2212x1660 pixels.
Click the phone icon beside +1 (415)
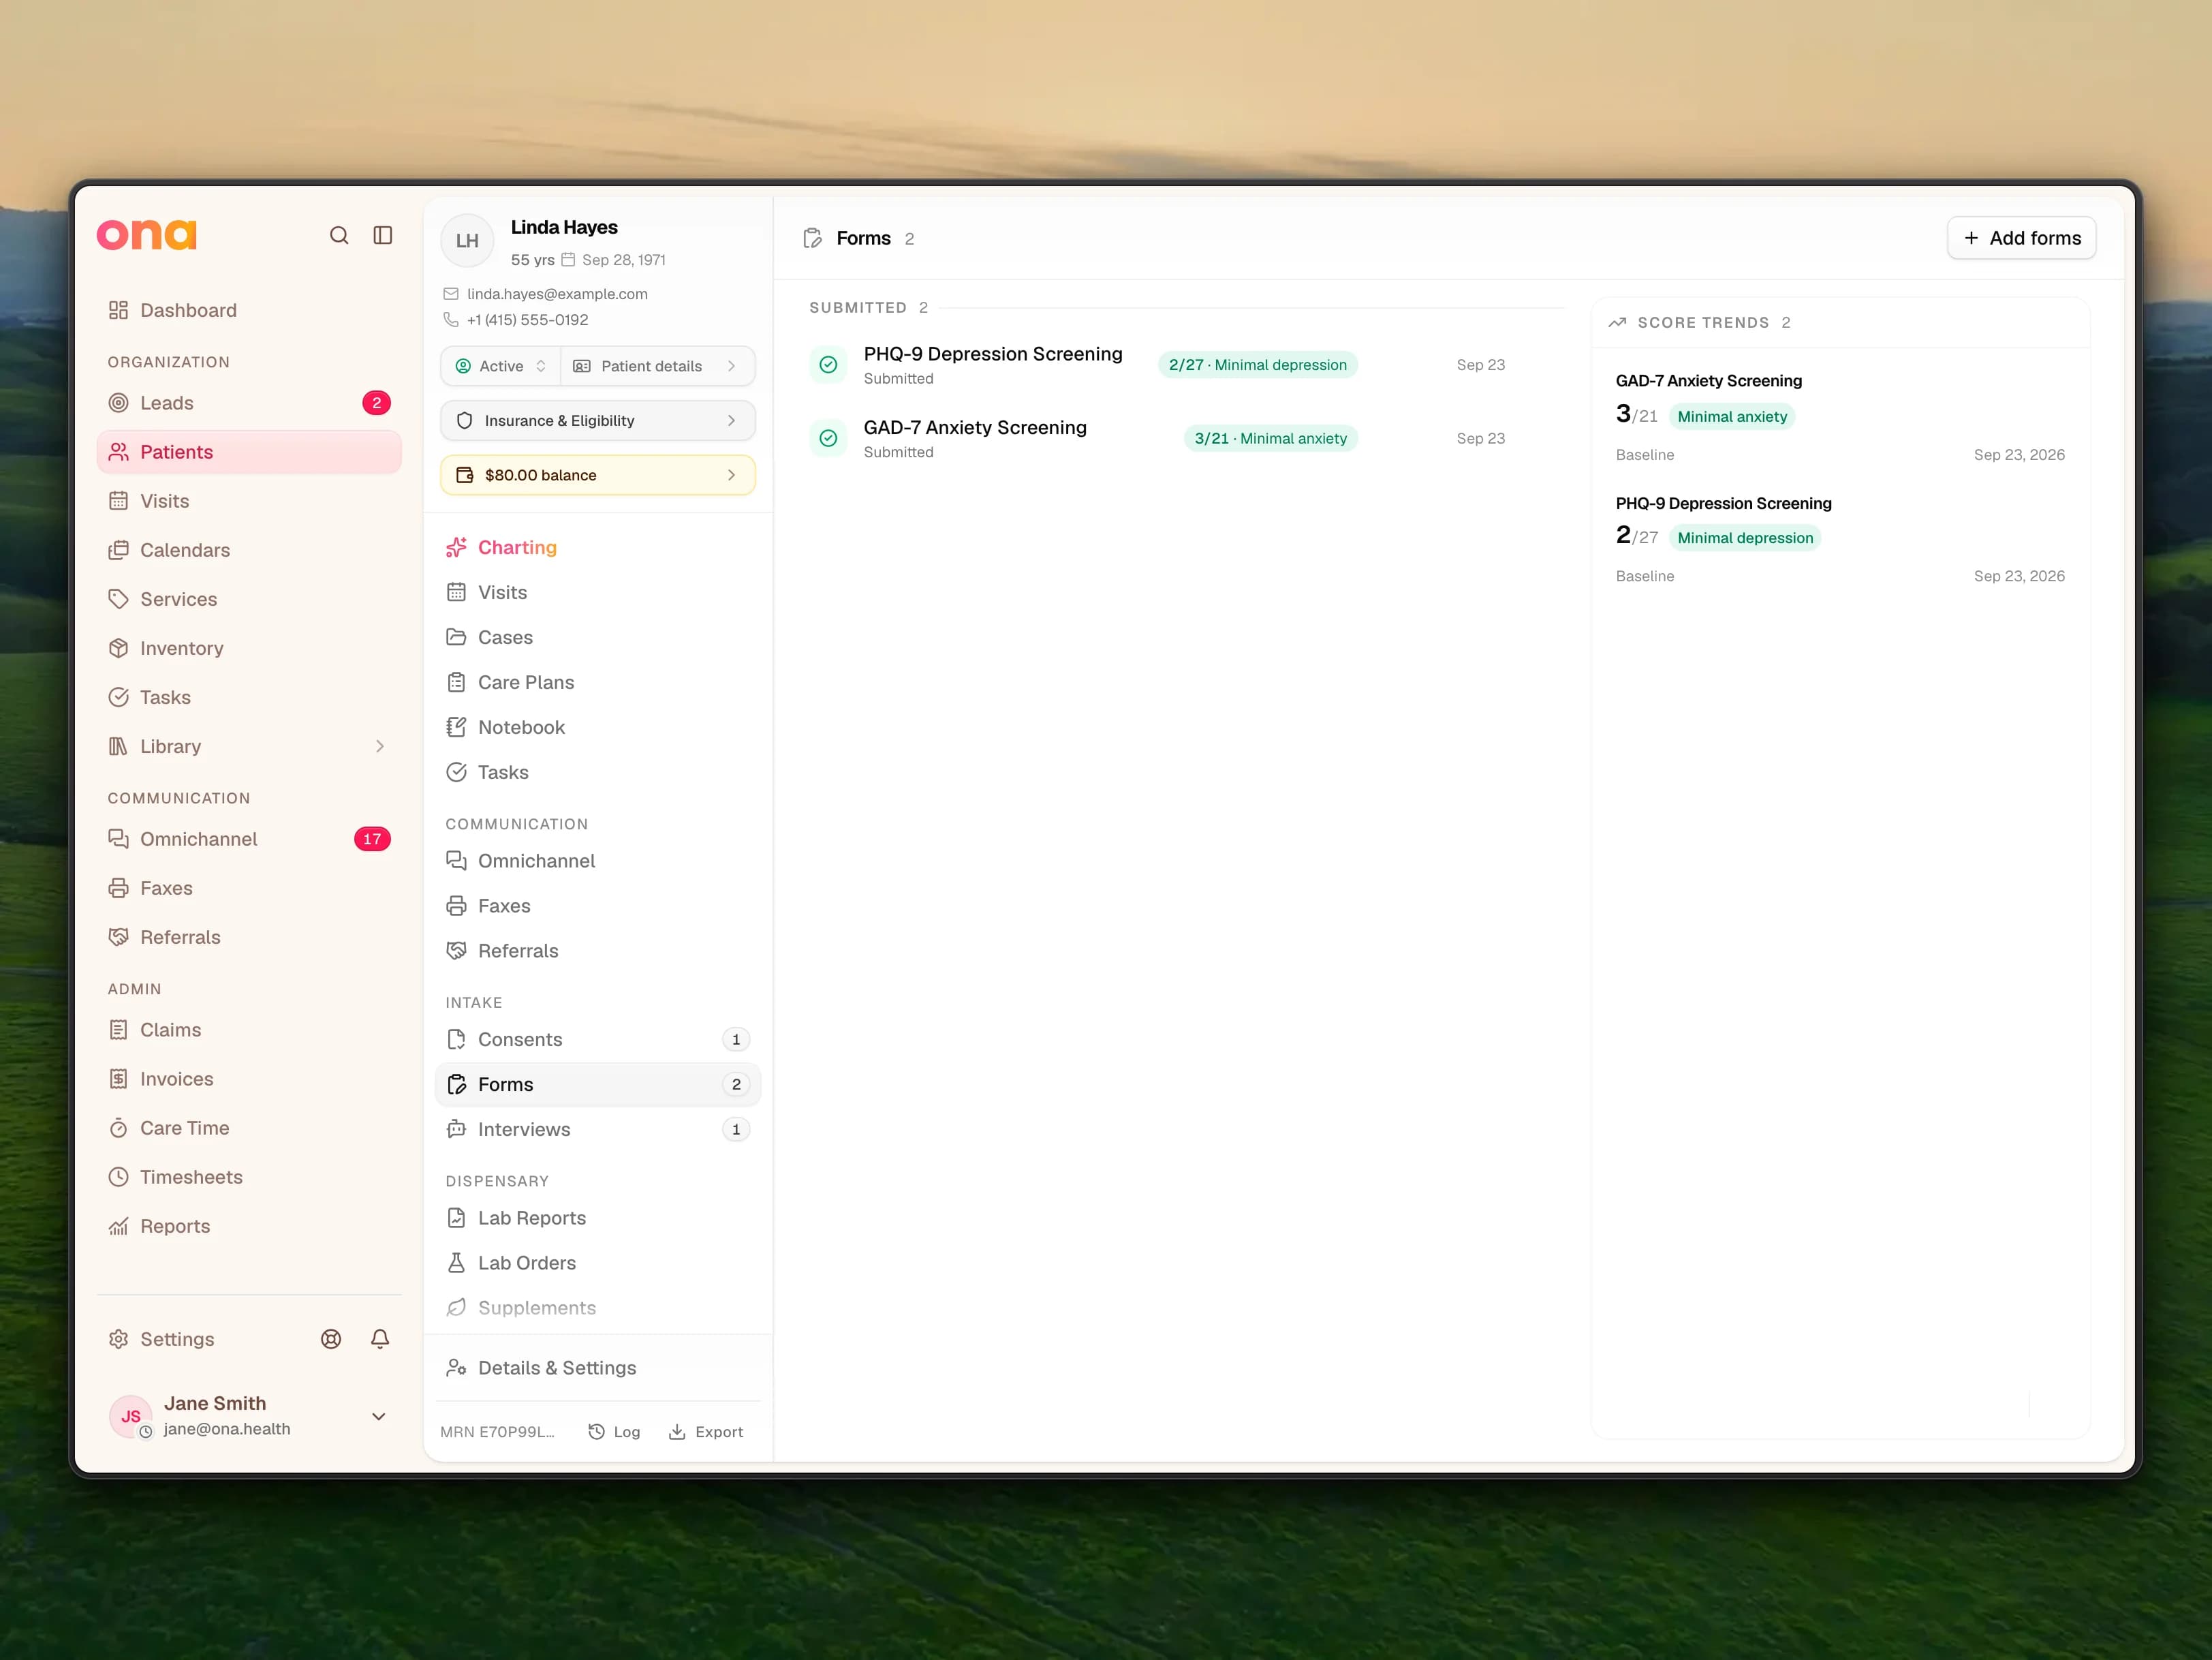pyautogui.click(x=451, y=320)
